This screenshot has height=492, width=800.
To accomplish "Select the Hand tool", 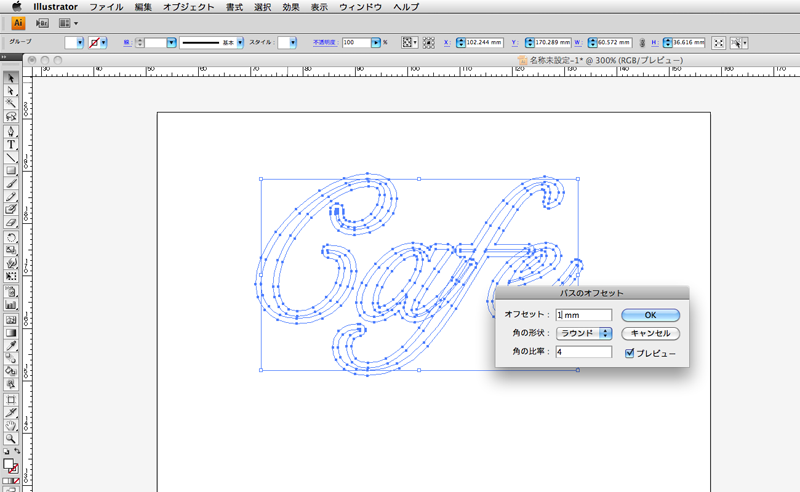I will tap(11, 426).
